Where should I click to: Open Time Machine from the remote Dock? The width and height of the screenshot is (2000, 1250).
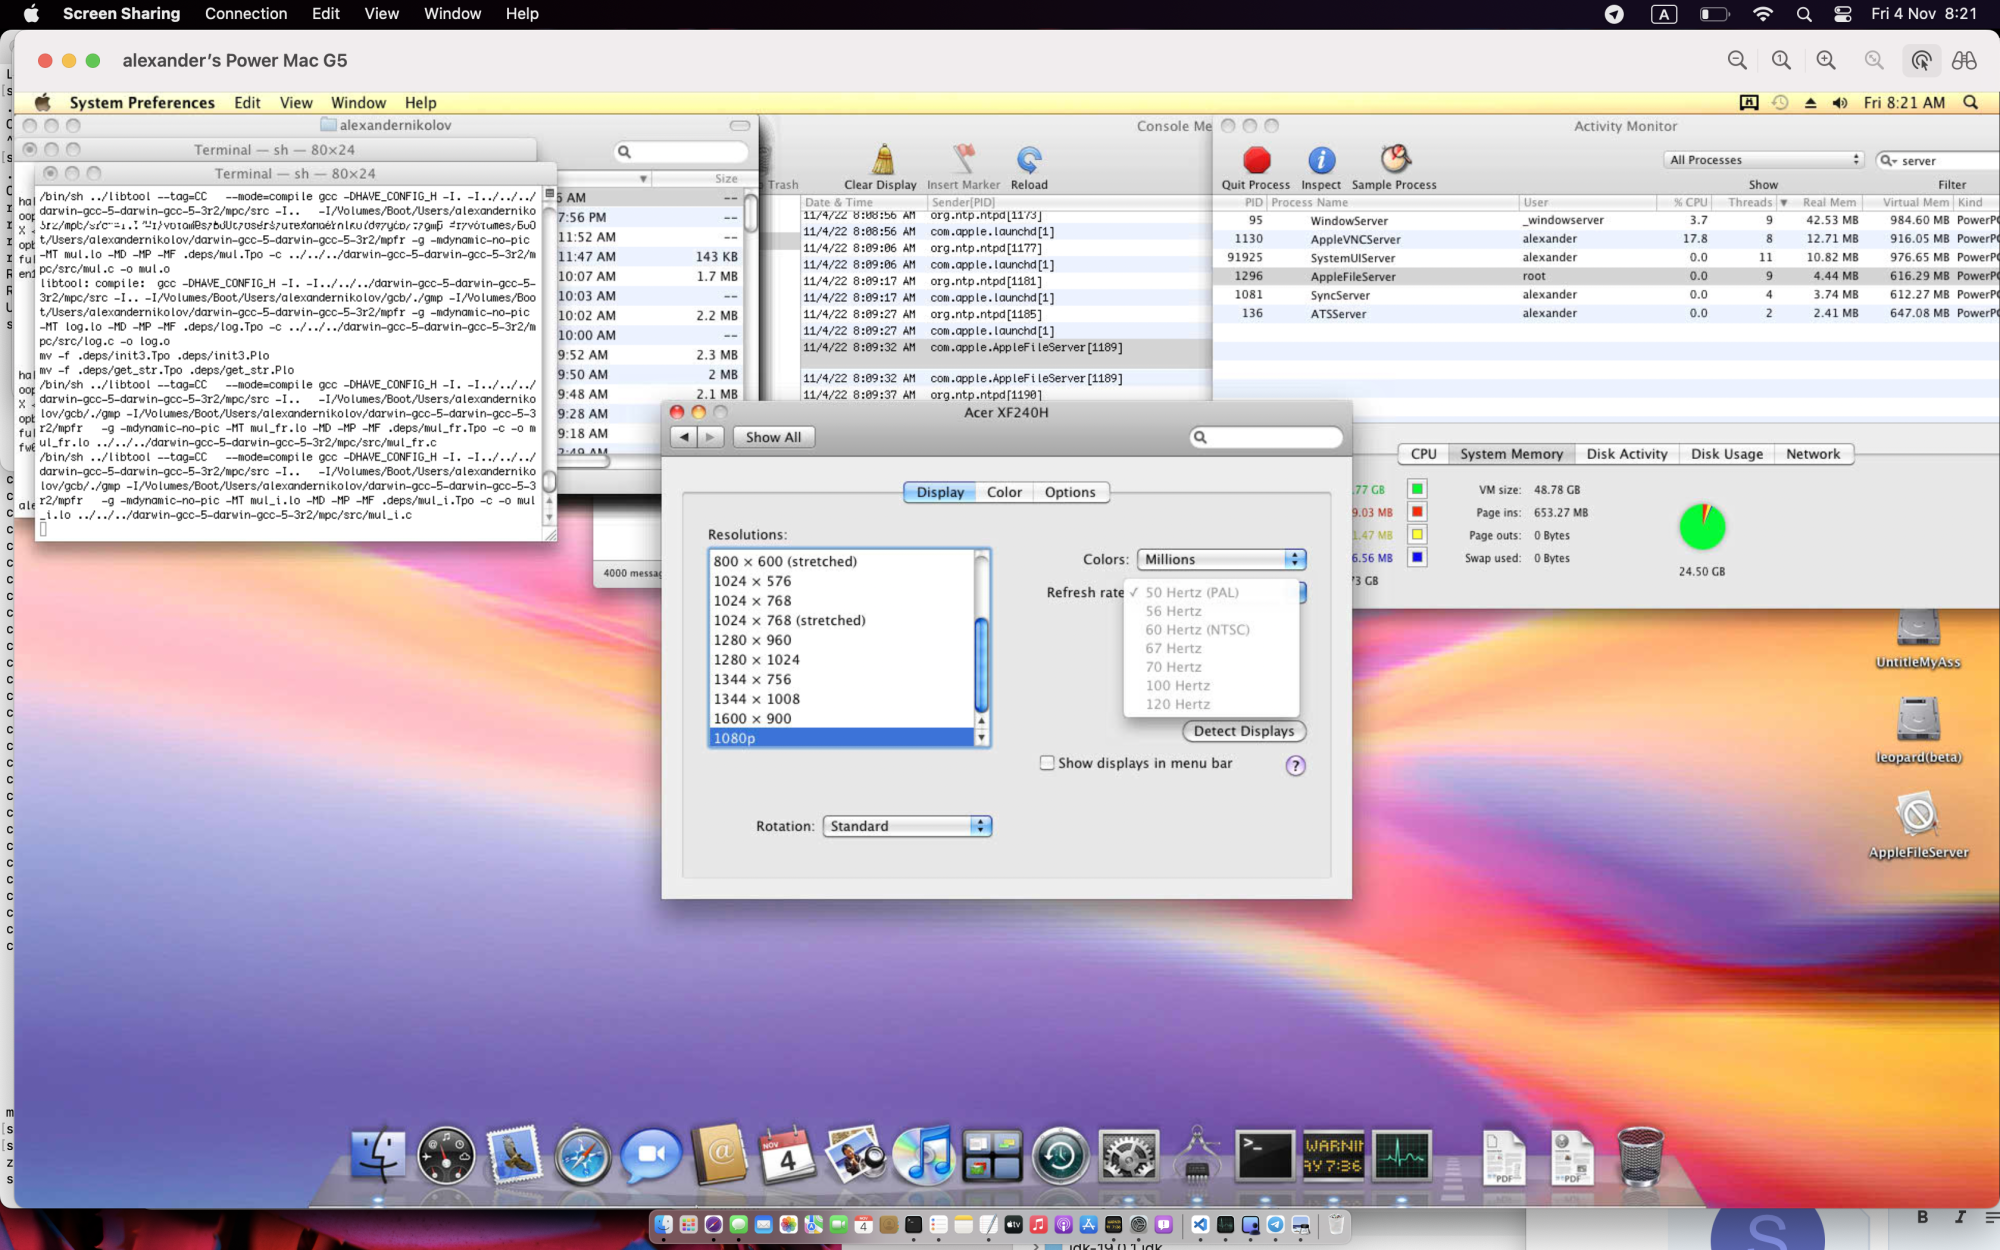click(1060, 1156)
